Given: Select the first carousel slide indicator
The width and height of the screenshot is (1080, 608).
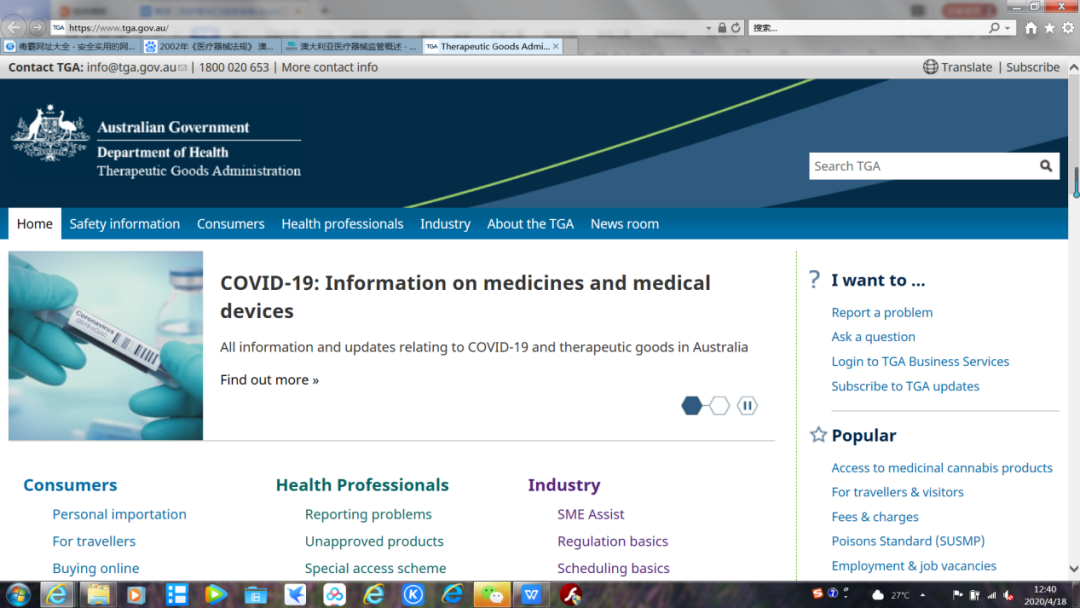Looking at the screenshot, I should 692,405.
